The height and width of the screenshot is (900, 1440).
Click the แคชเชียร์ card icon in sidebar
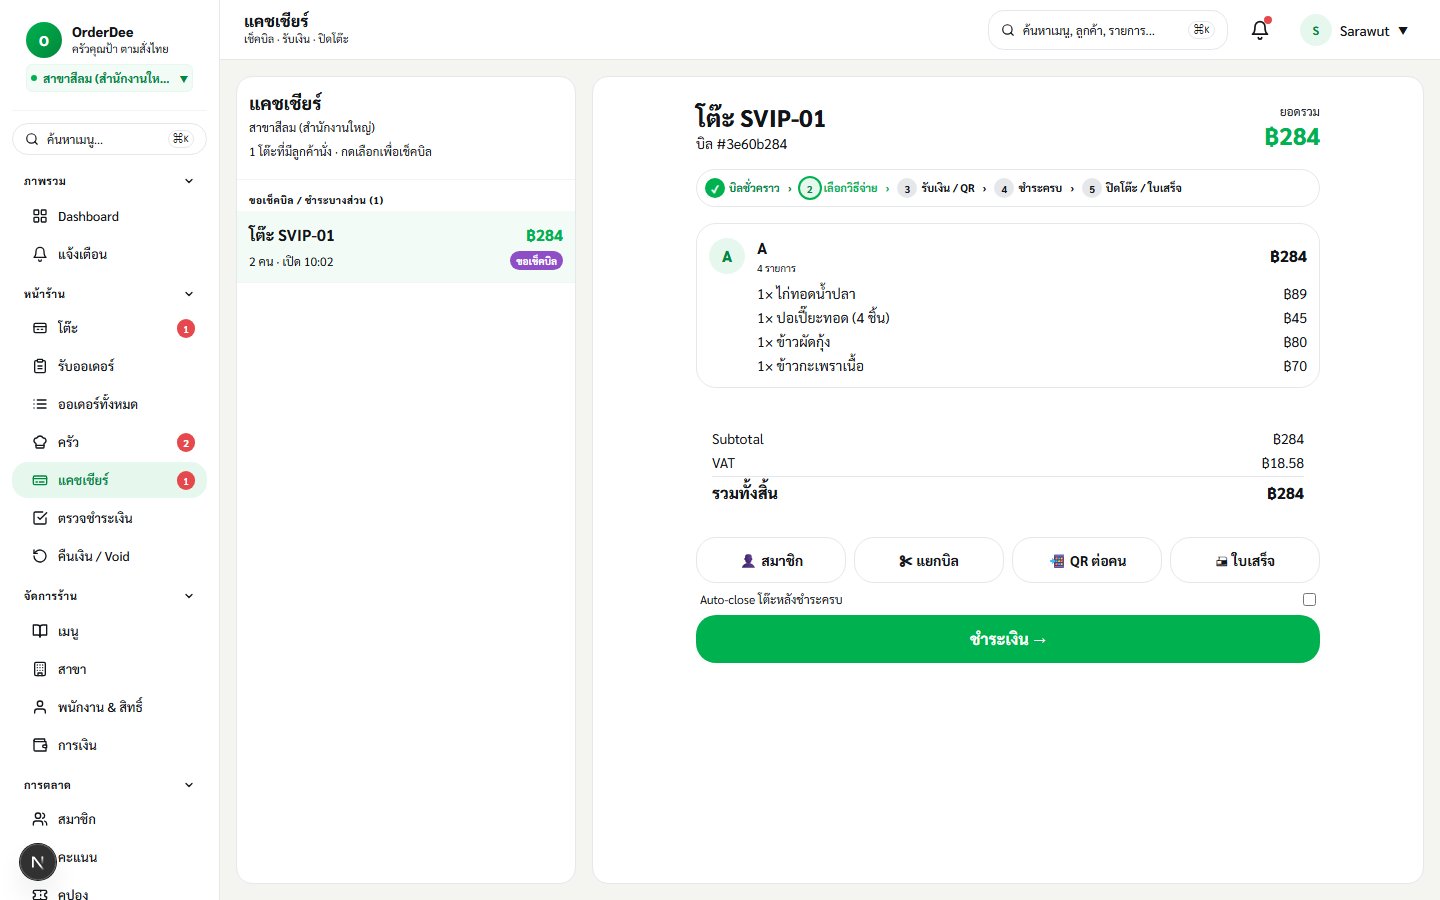pos(40,480)
